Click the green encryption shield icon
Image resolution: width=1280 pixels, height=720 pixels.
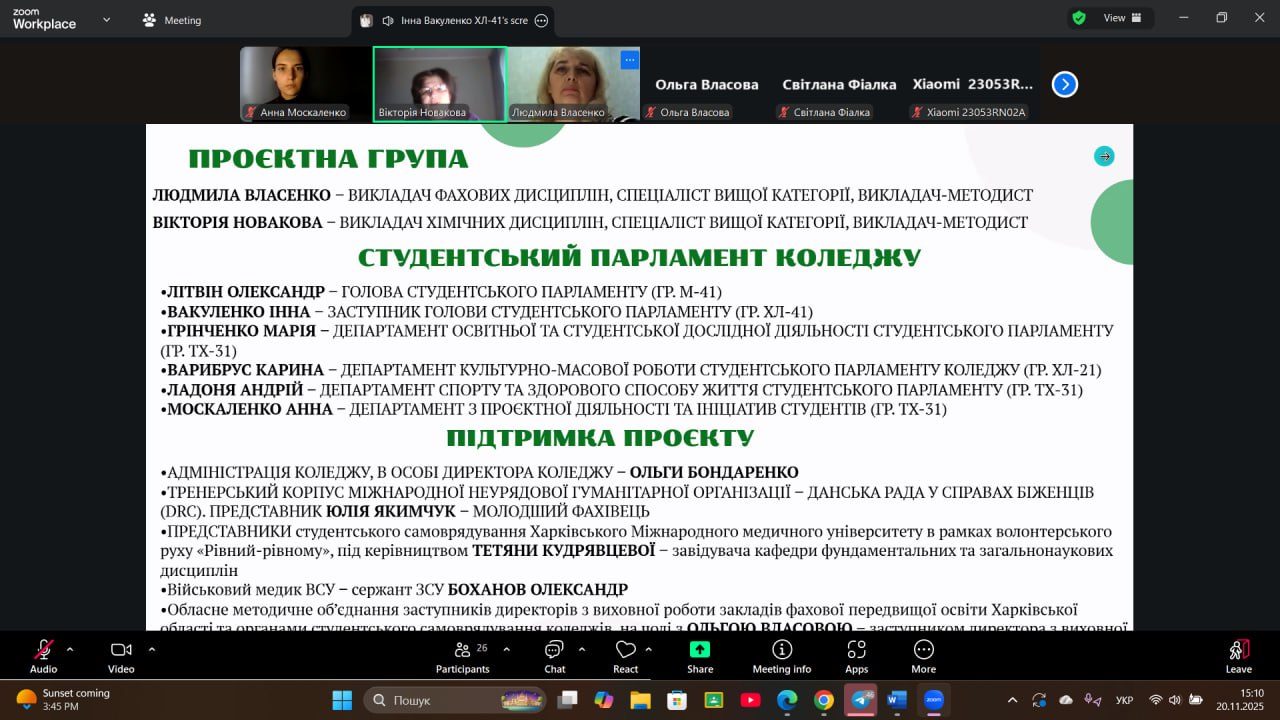tap(1079, 18)
